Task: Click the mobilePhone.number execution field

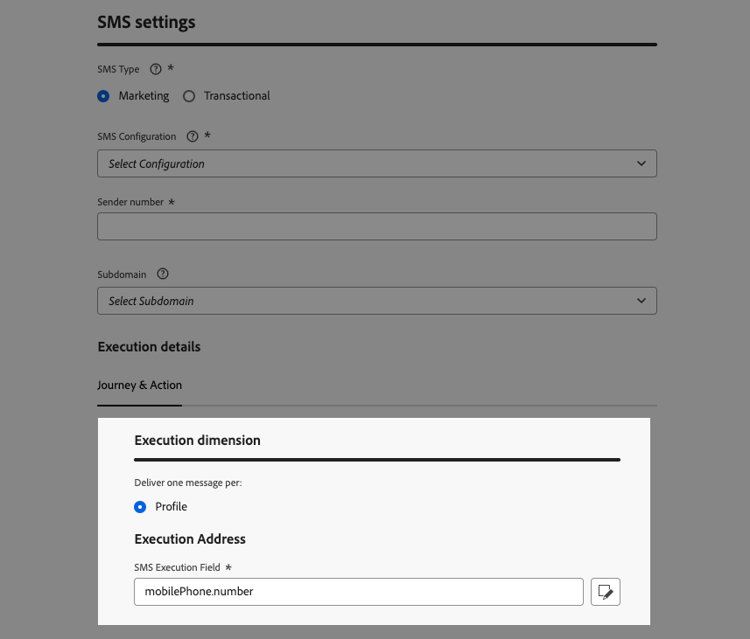Action: (358, 592)
